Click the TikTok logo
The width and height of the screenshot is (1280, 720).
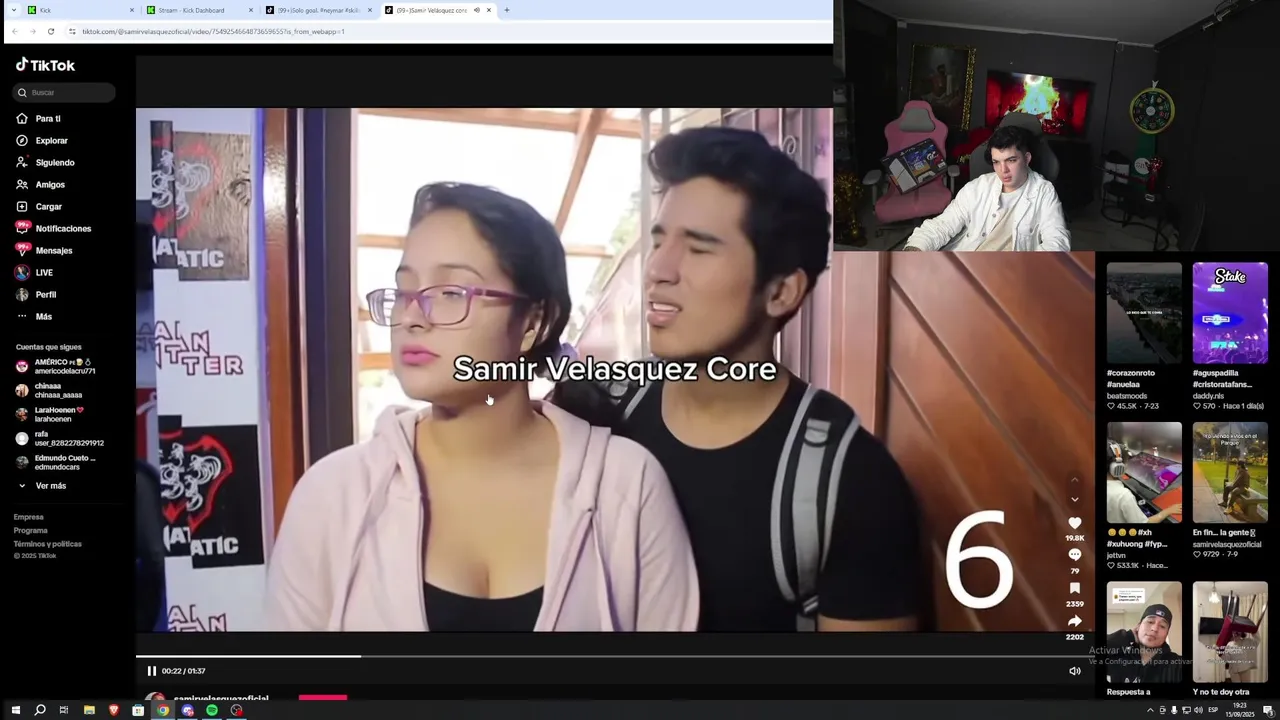pyautogui.click(x=45, y=65)
